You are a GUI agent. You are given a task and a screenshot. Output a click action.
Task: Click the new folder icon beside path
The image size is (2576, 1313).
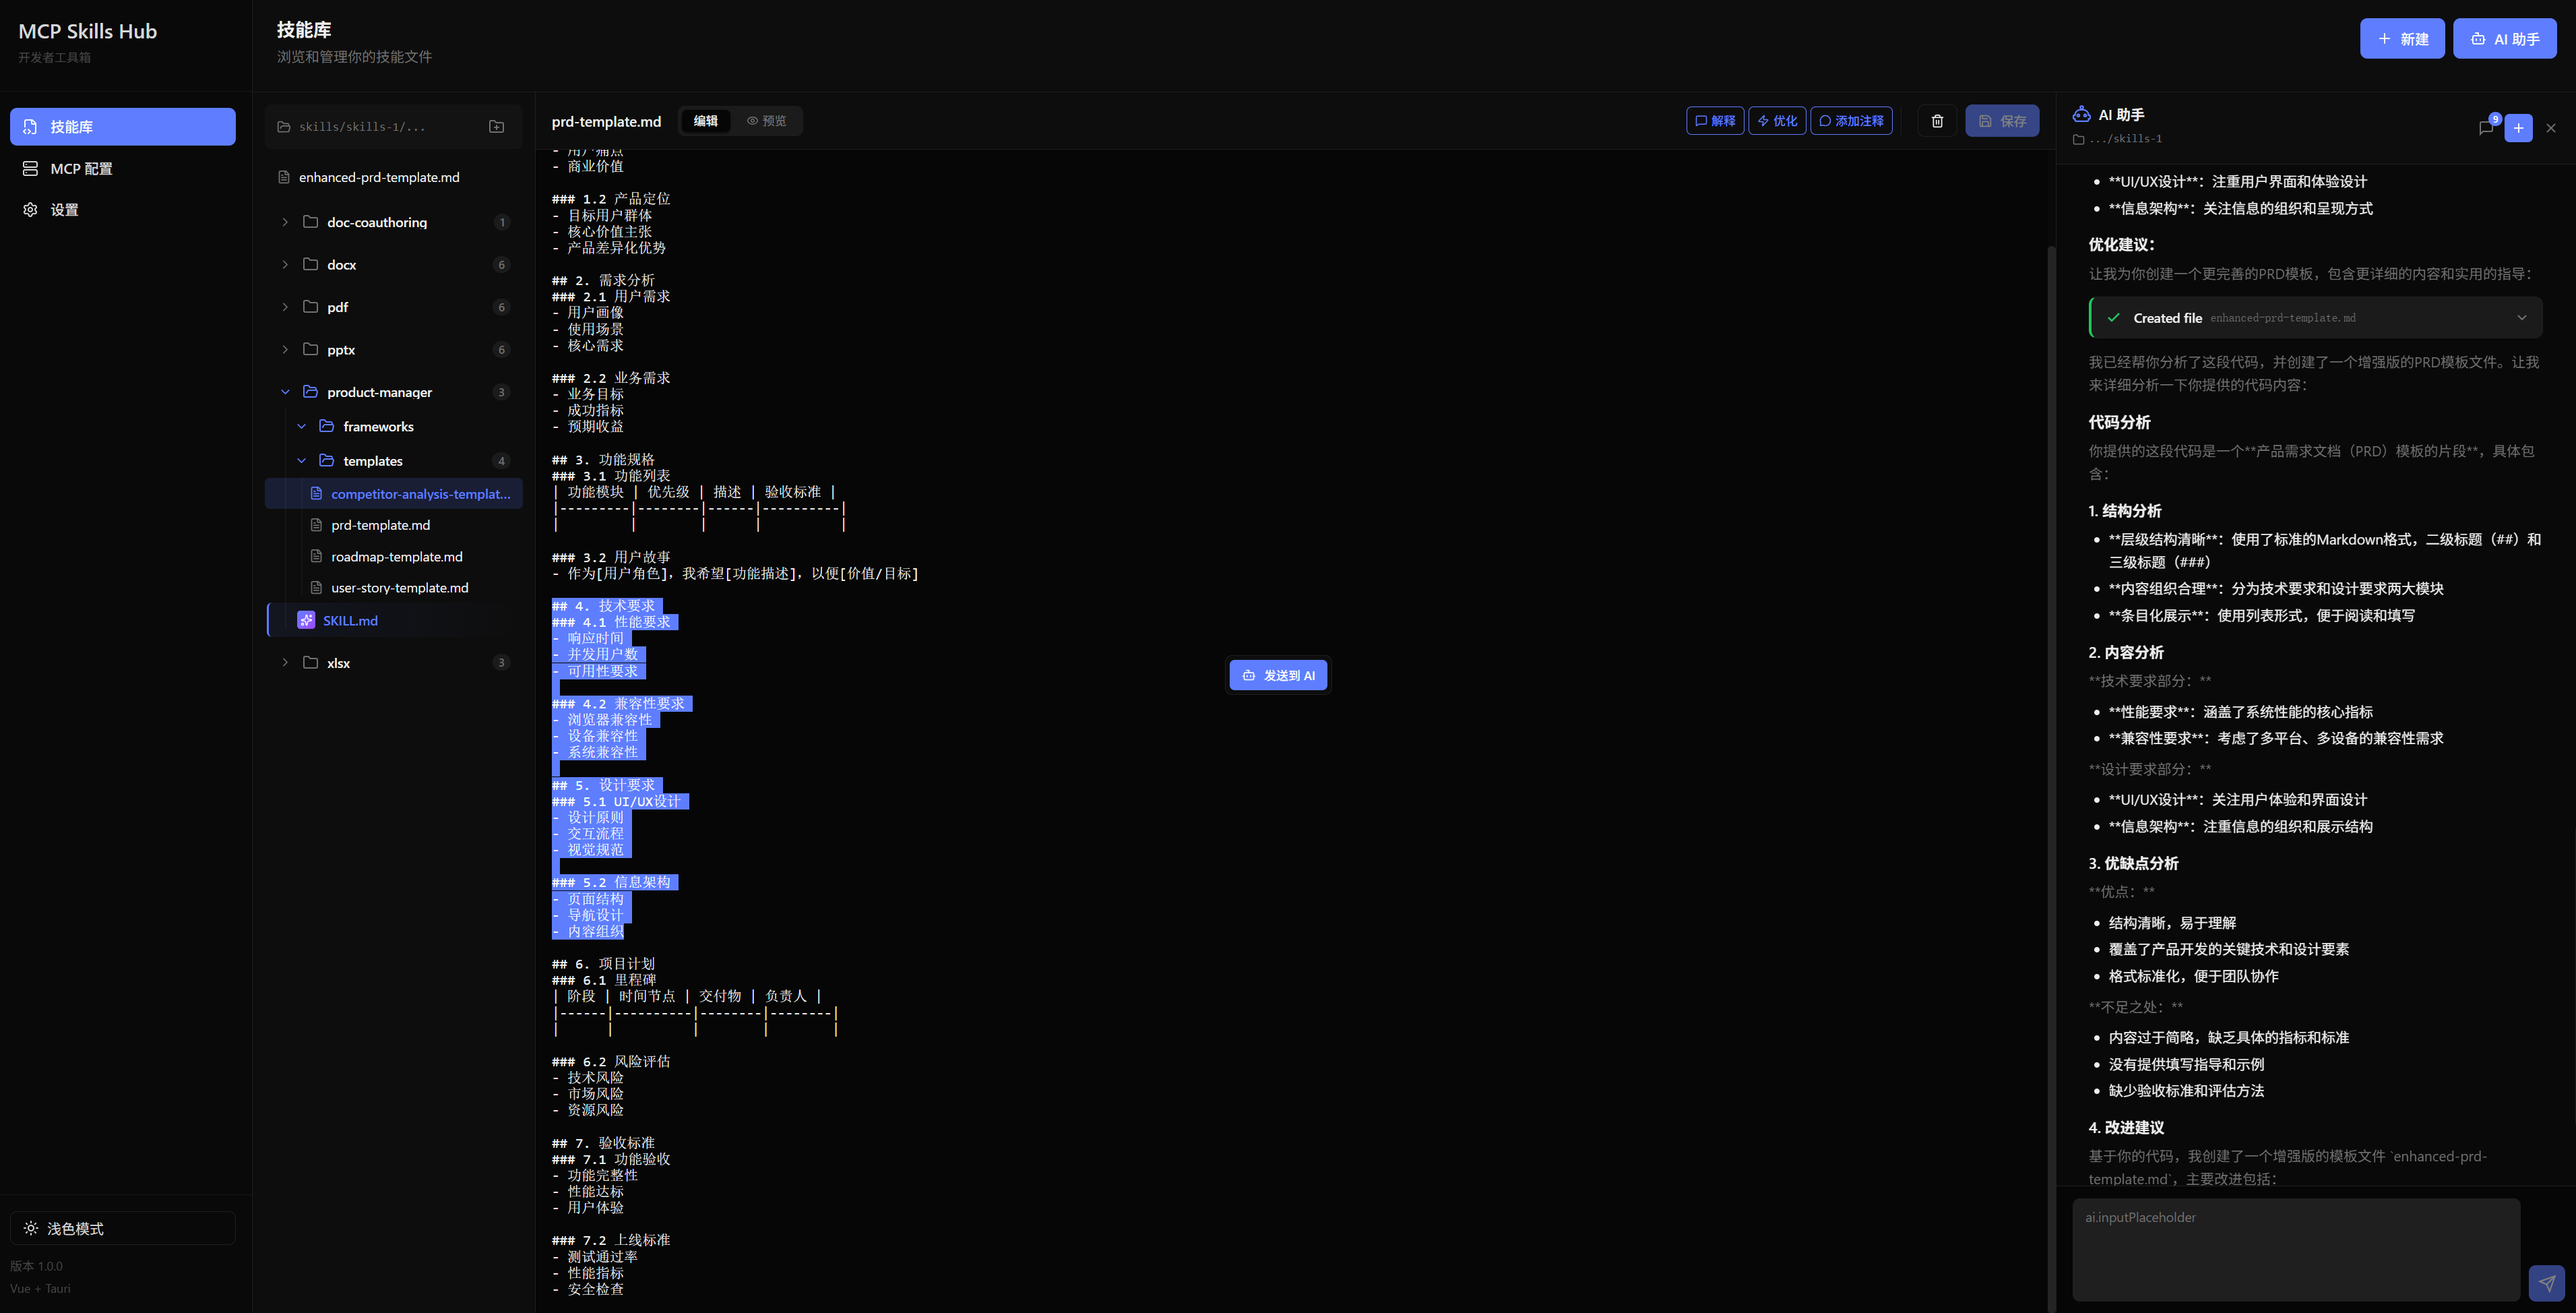coord(496,126)
